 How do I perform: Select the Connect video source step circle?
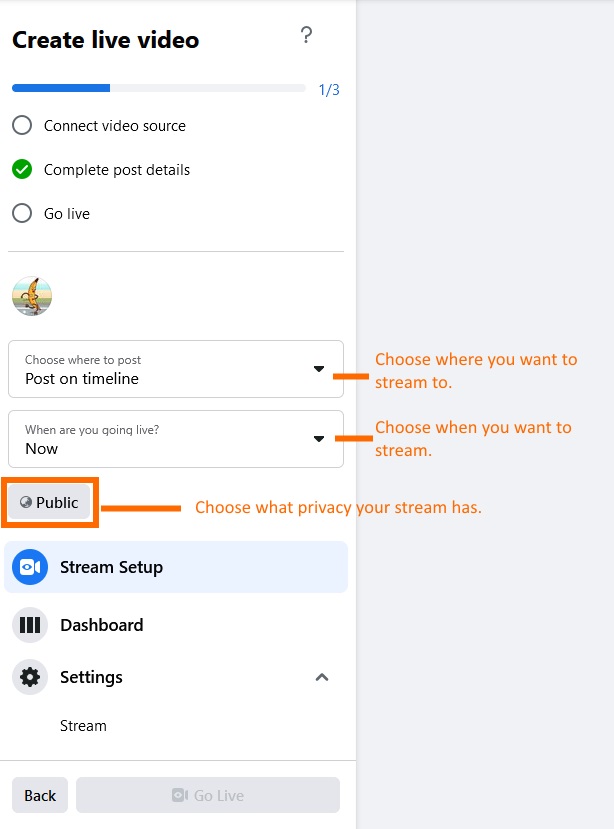(x=22, y=126)
